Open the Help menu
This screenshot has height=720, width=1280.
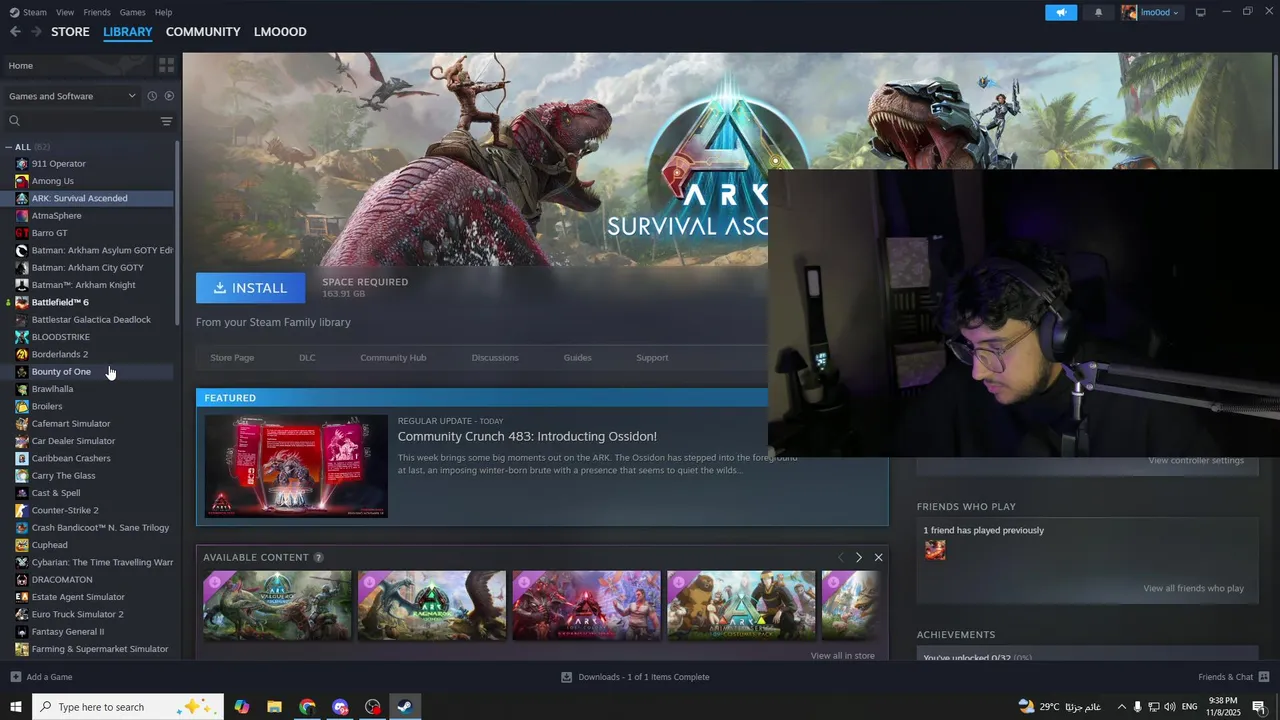point(163,12)
